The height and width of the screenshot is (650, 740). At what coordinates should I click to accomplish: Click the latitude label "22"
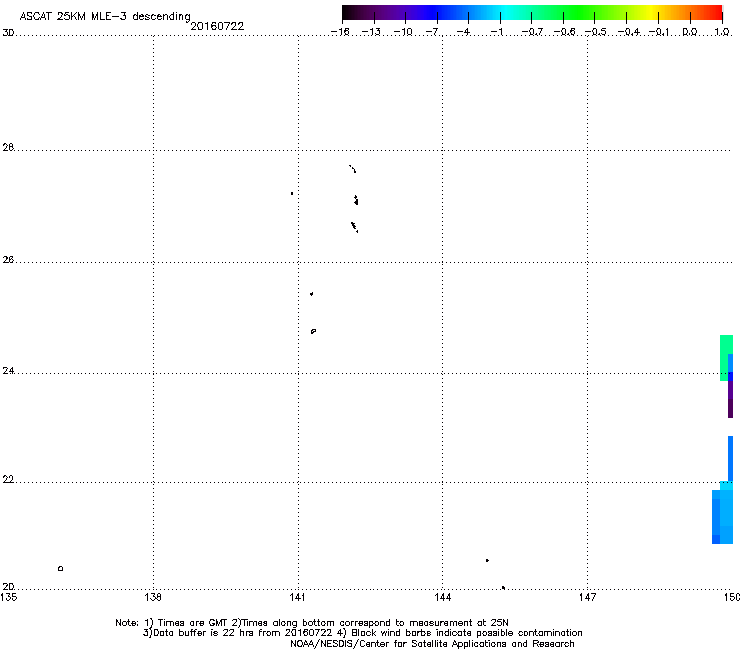point(8,480)
